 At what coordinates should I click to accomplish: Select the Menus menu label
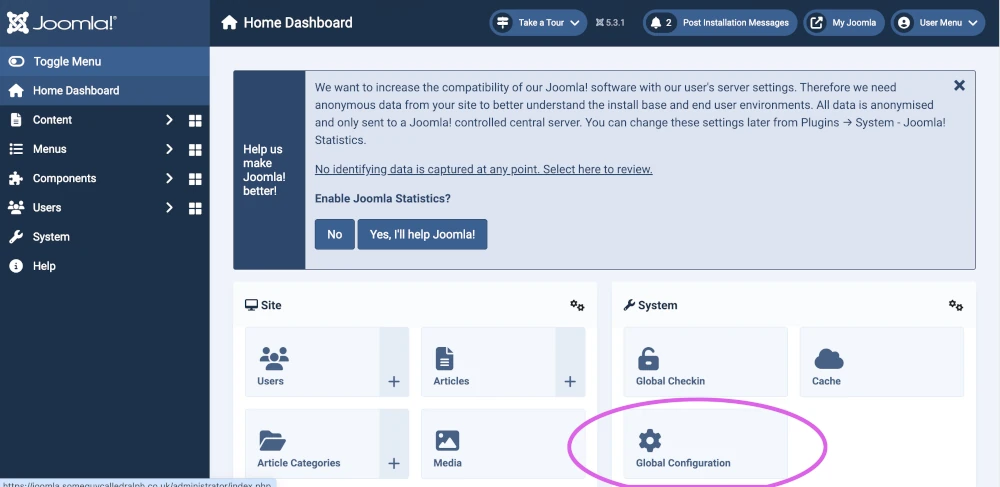tap(50, 149)
